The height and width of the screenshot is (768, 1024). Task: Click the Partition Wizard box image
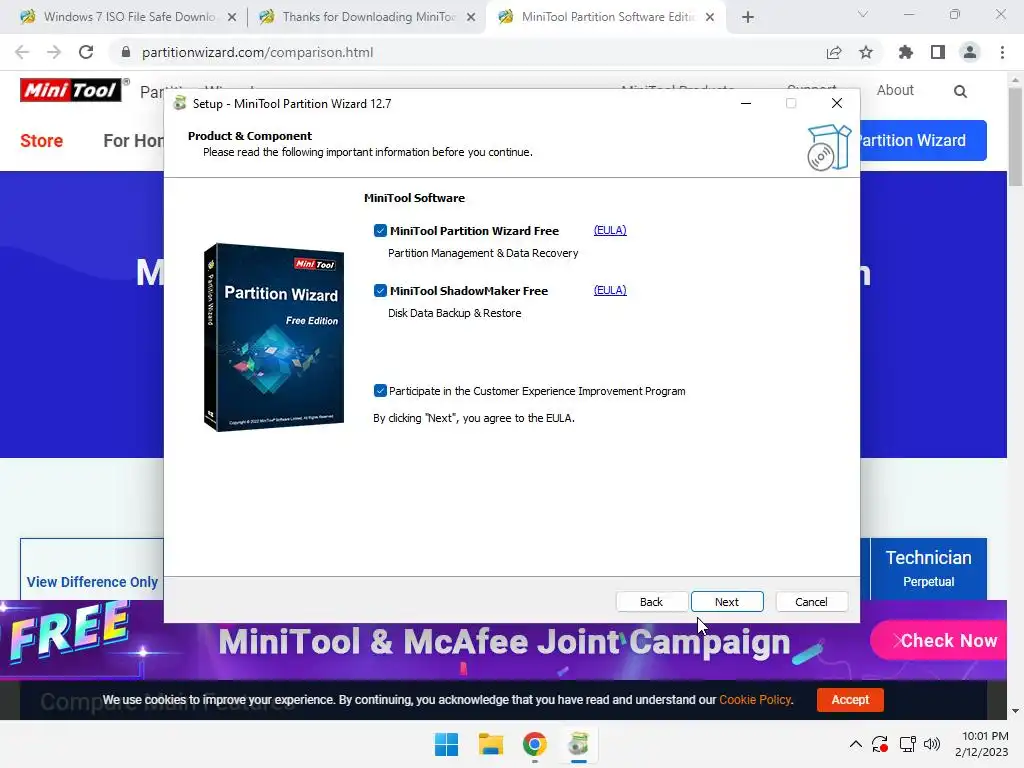tap(274, 337)
